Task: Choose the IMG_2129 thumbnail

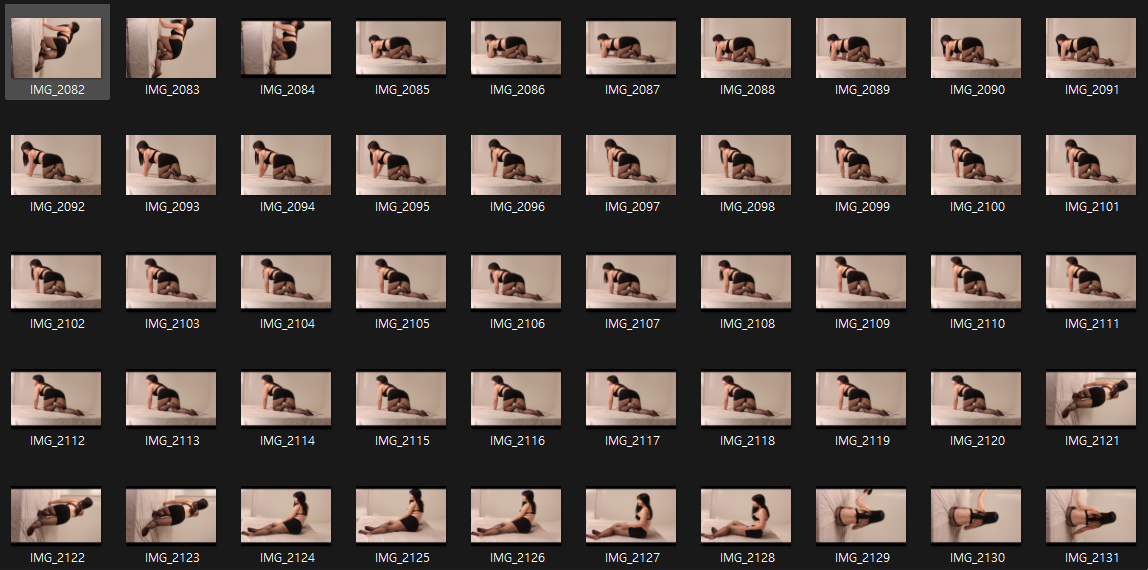Action: [x=861, y=516]
